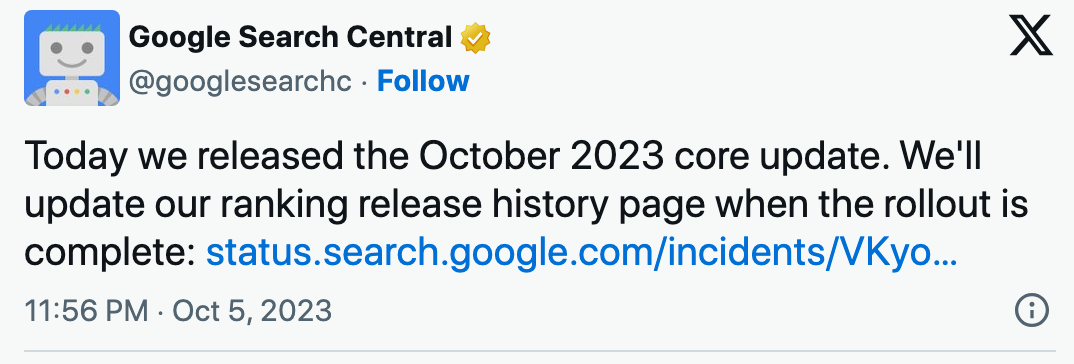This screenshot has height=364, width=1074.
Task: Click the tweet text starting with Today
Action: (x=526, y=206)
